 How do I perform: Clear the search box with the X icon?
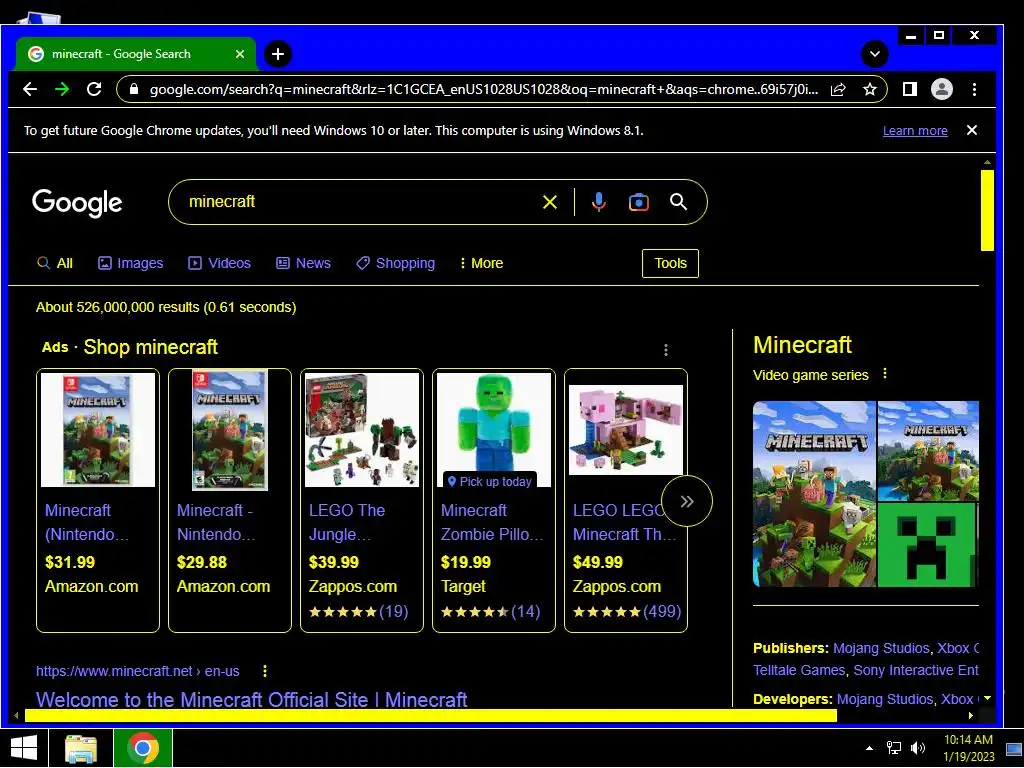pos(550,202)
